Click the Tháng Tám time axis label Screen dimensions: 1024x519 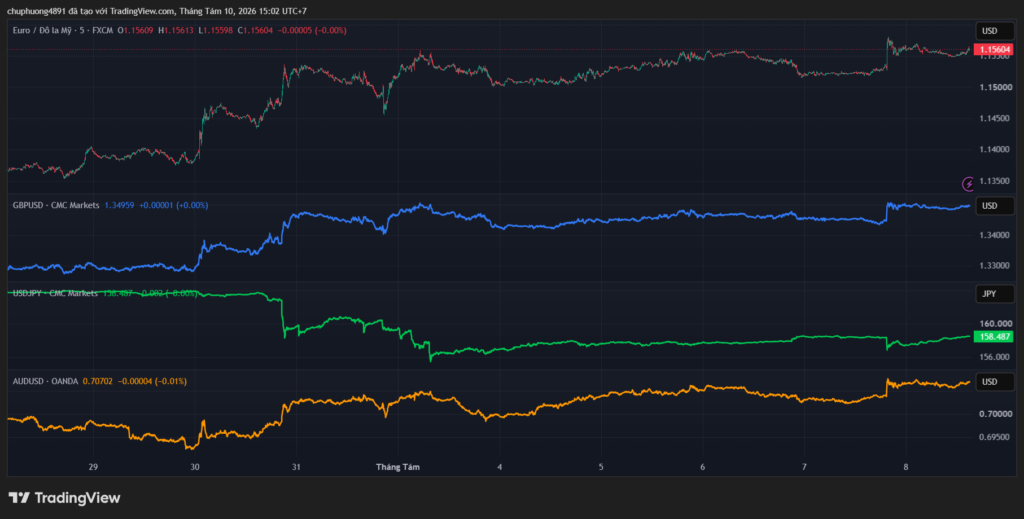[398, 467]
